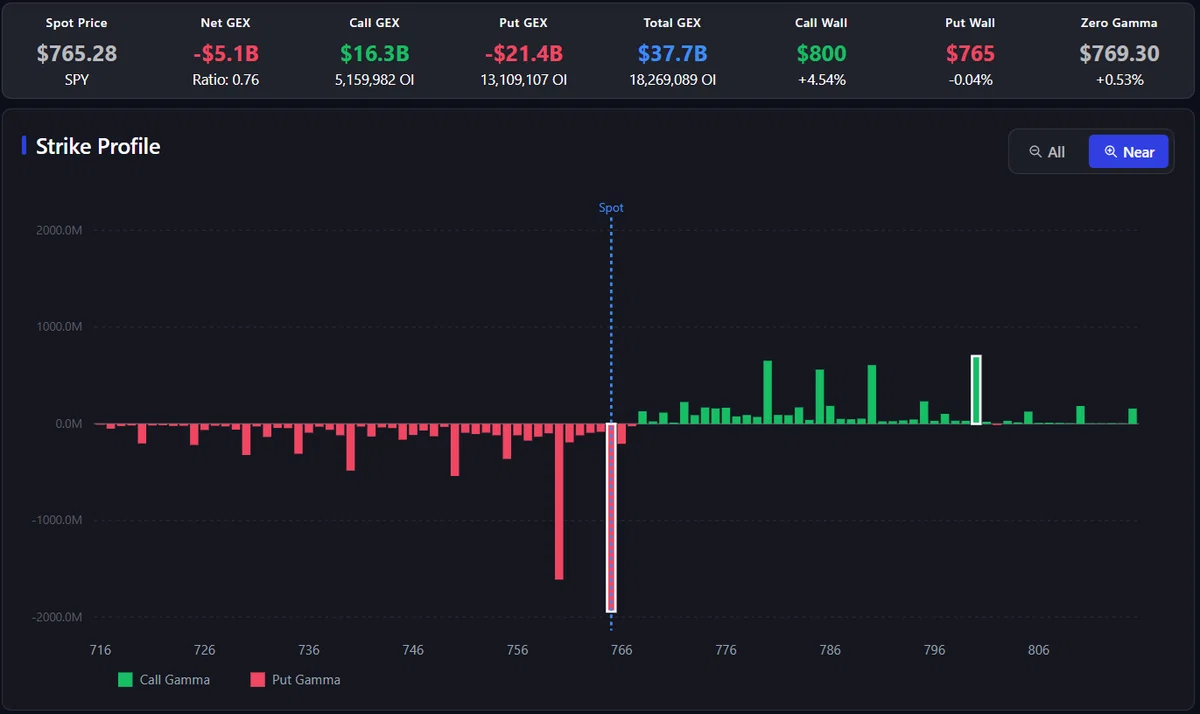Click the 766 strike axis label
1200x714 pixels.
[621, 650]
